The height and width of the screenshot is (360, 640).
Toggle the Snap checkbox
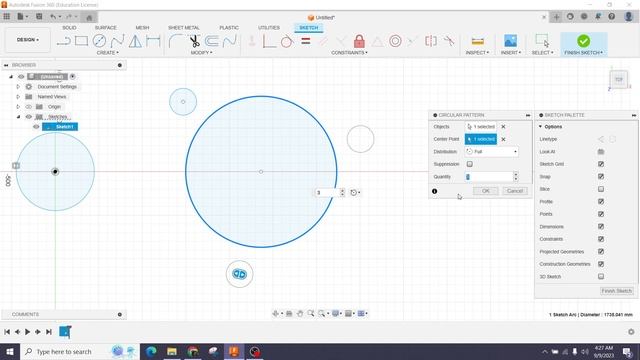(601, 177)
